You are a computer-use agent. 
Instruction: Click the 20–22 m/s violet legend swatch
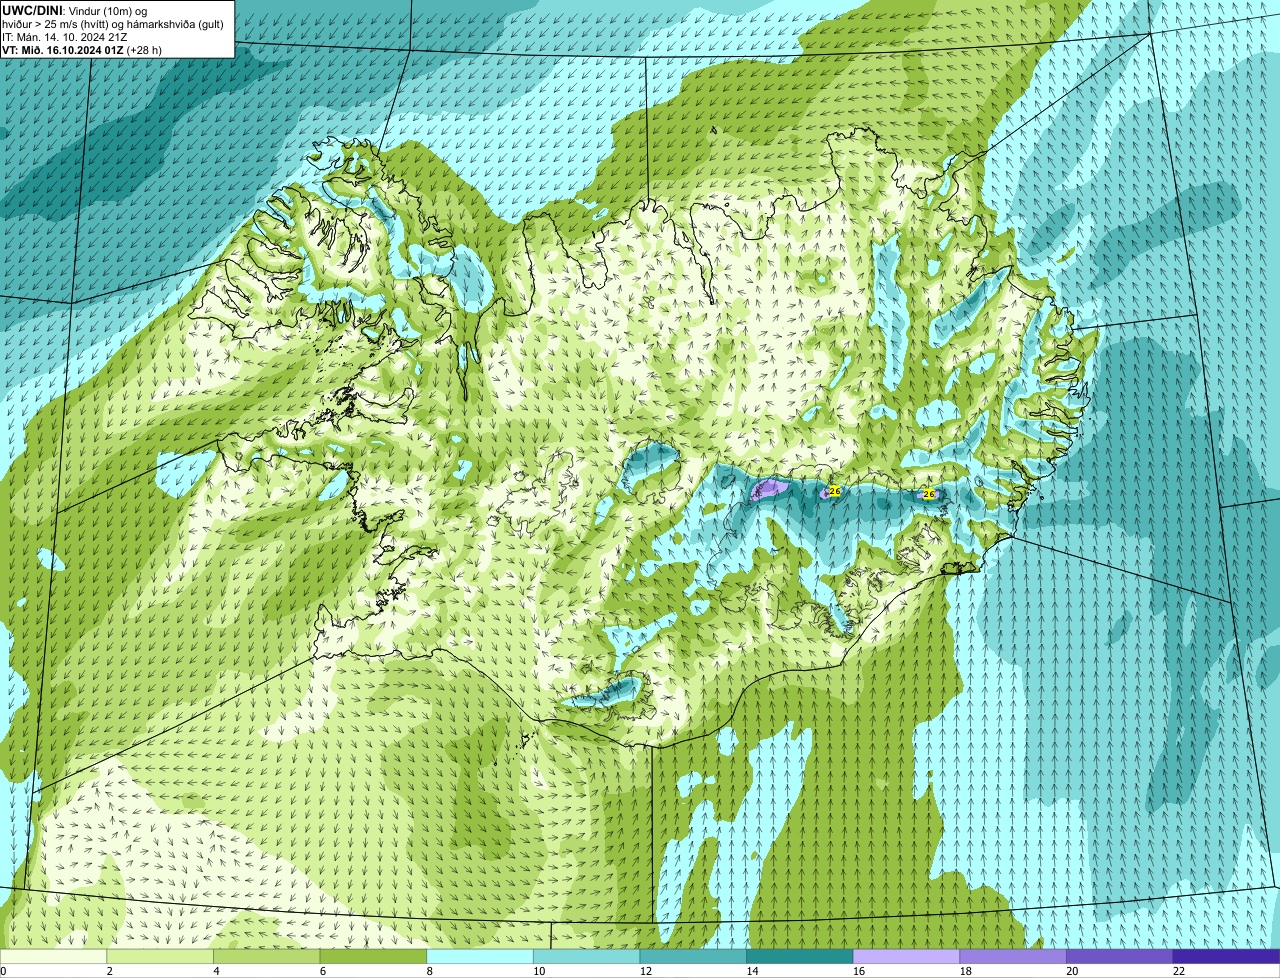pyautogui.click(x=1120, y=956)
